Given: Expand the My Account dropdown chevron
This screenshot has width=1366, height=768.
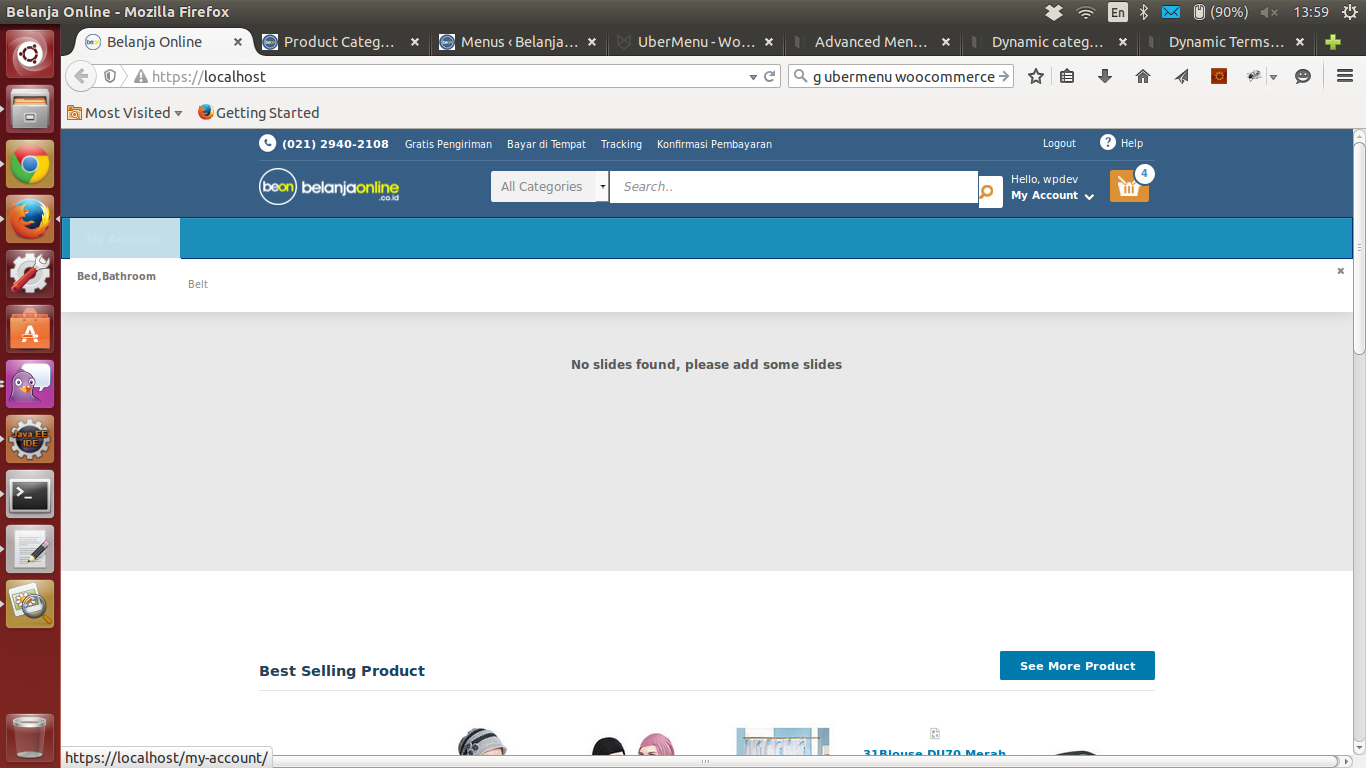Looking at the screenshot, I should click(1089, 197).
